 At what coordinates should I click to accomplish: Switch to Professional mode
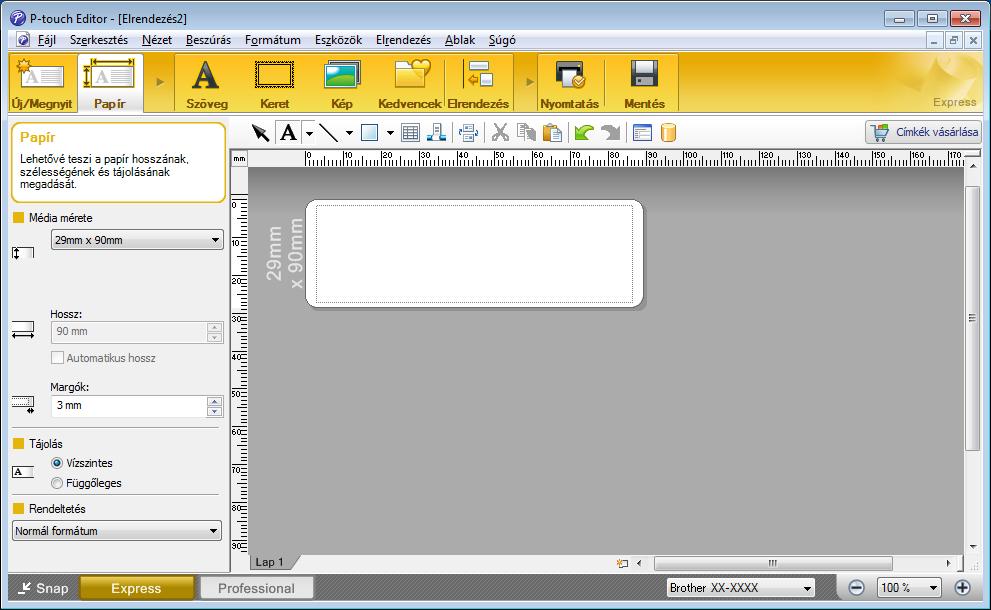(x=256, y=589)
